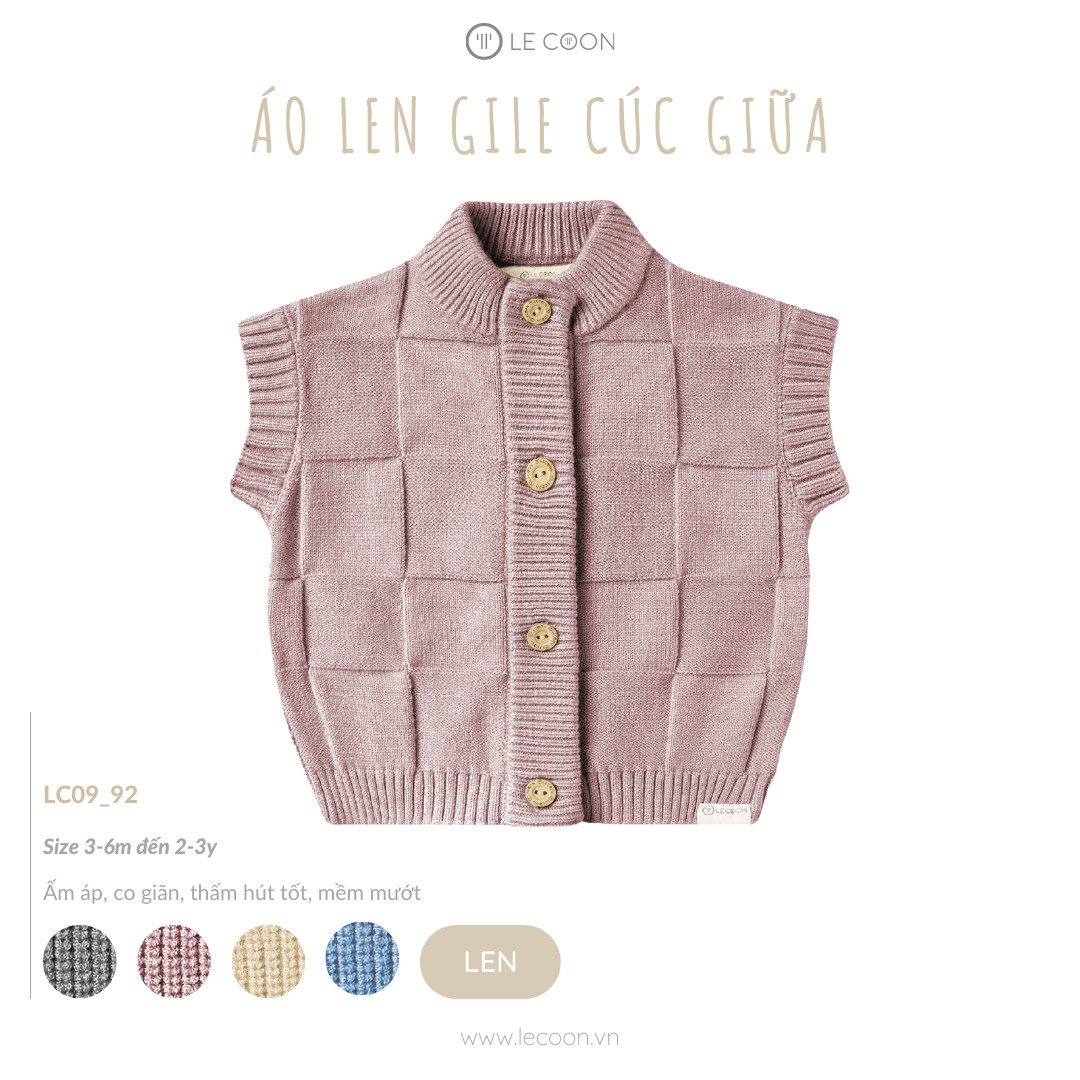Click the LEN material button
The height and width of the screenshot is (1080, 1080).
point(490,962)
